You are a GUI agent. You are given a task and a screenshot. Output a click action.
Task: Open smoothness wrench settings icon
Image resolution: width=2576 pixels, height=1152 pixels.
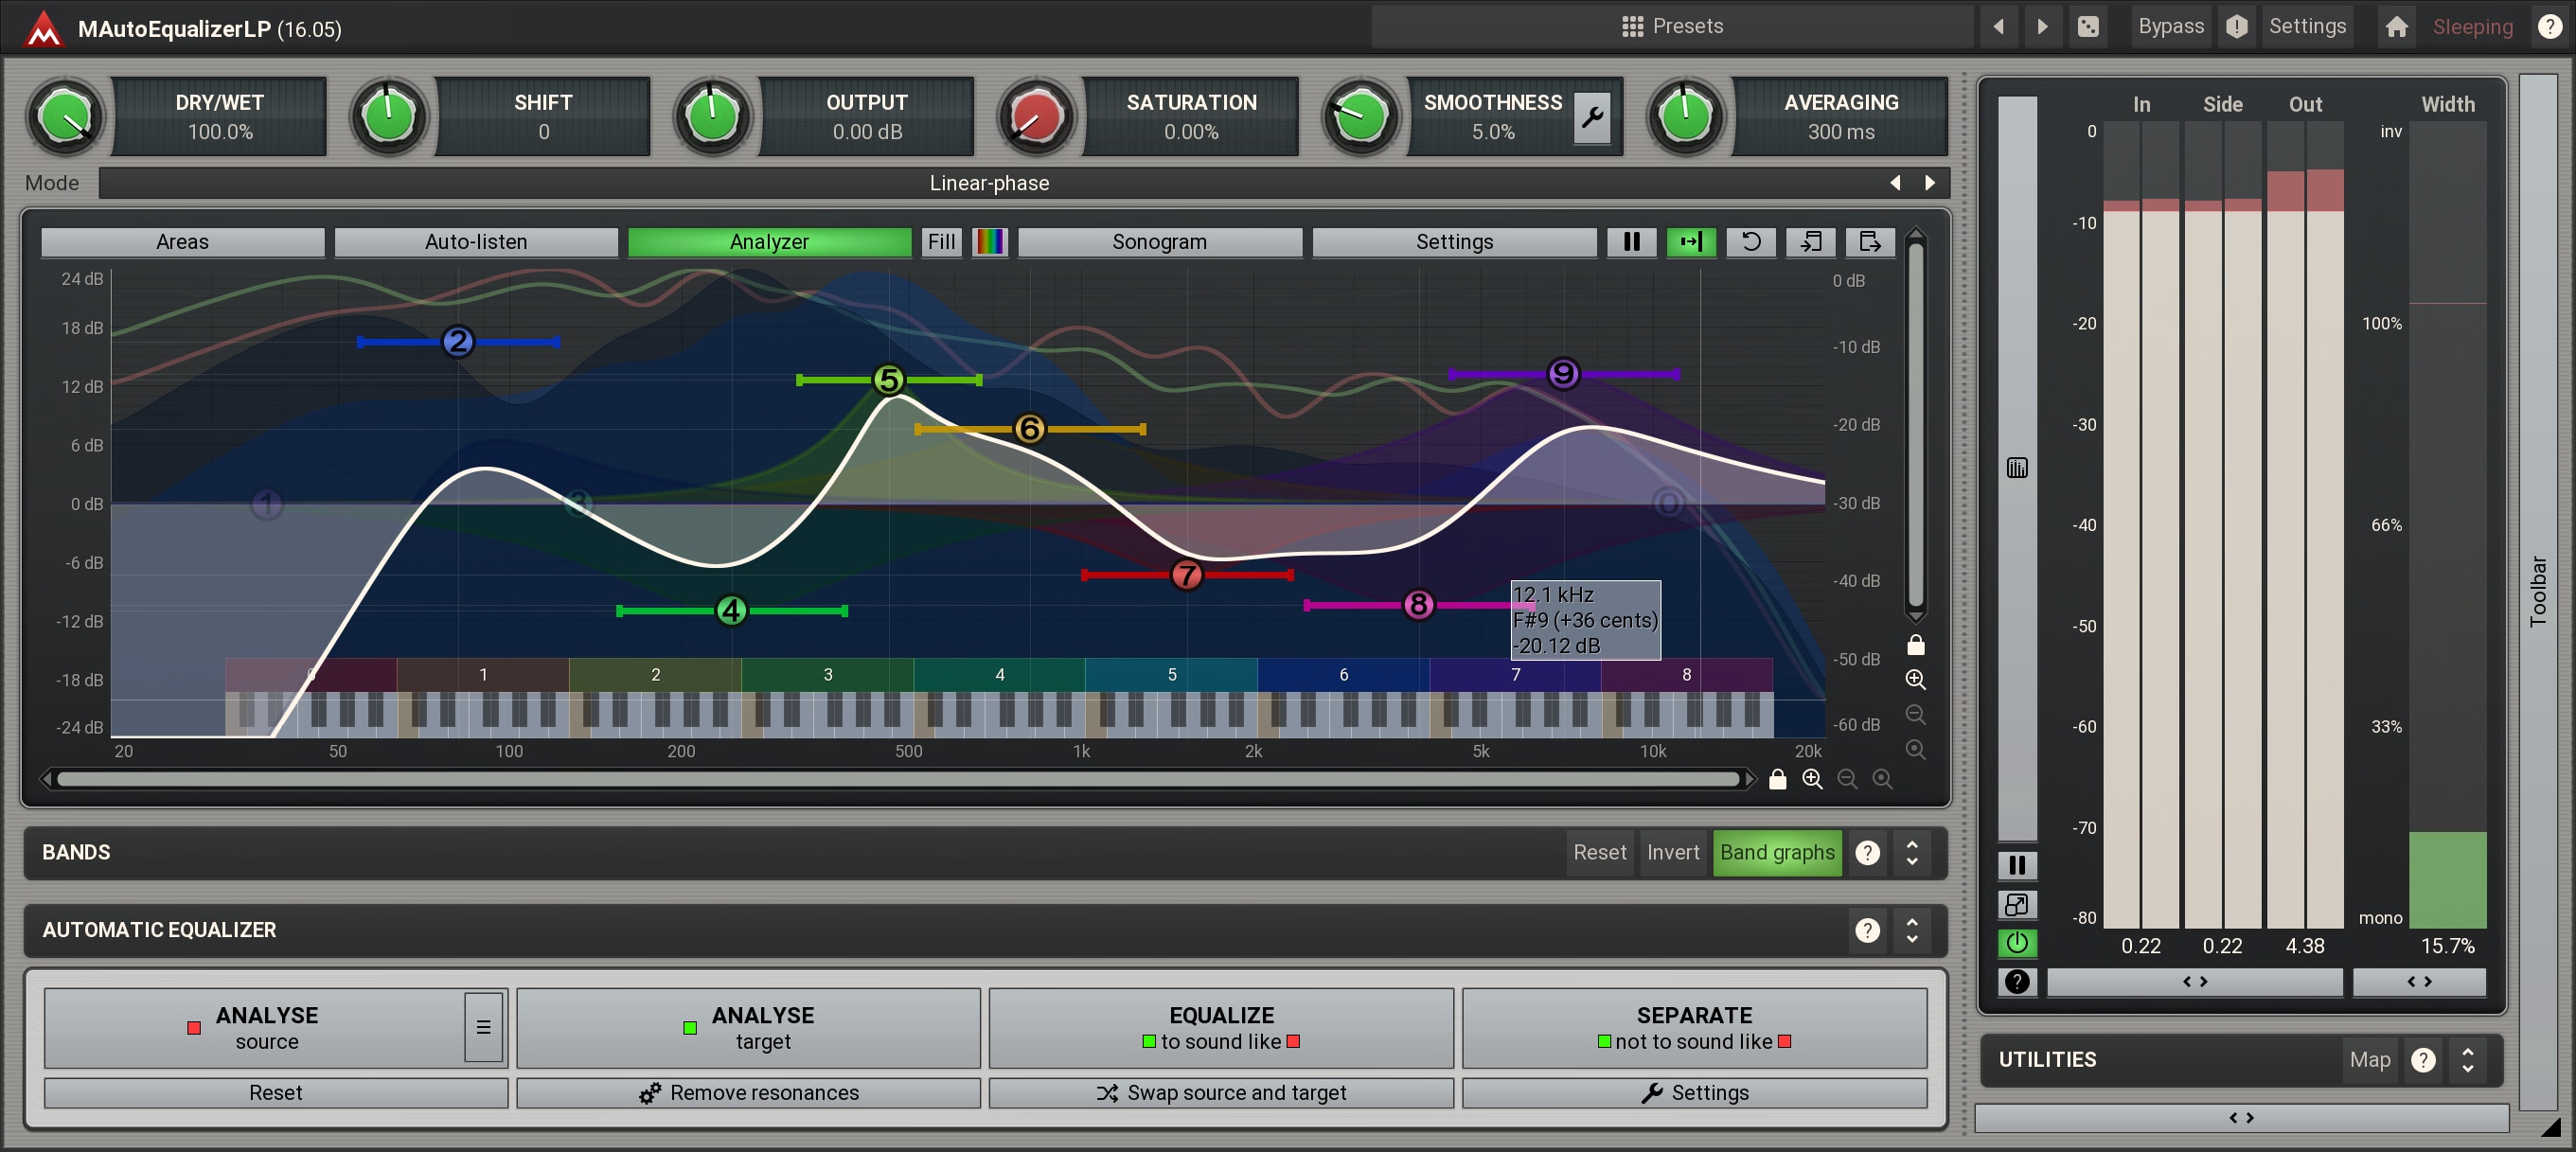(x=1591, y=118)
